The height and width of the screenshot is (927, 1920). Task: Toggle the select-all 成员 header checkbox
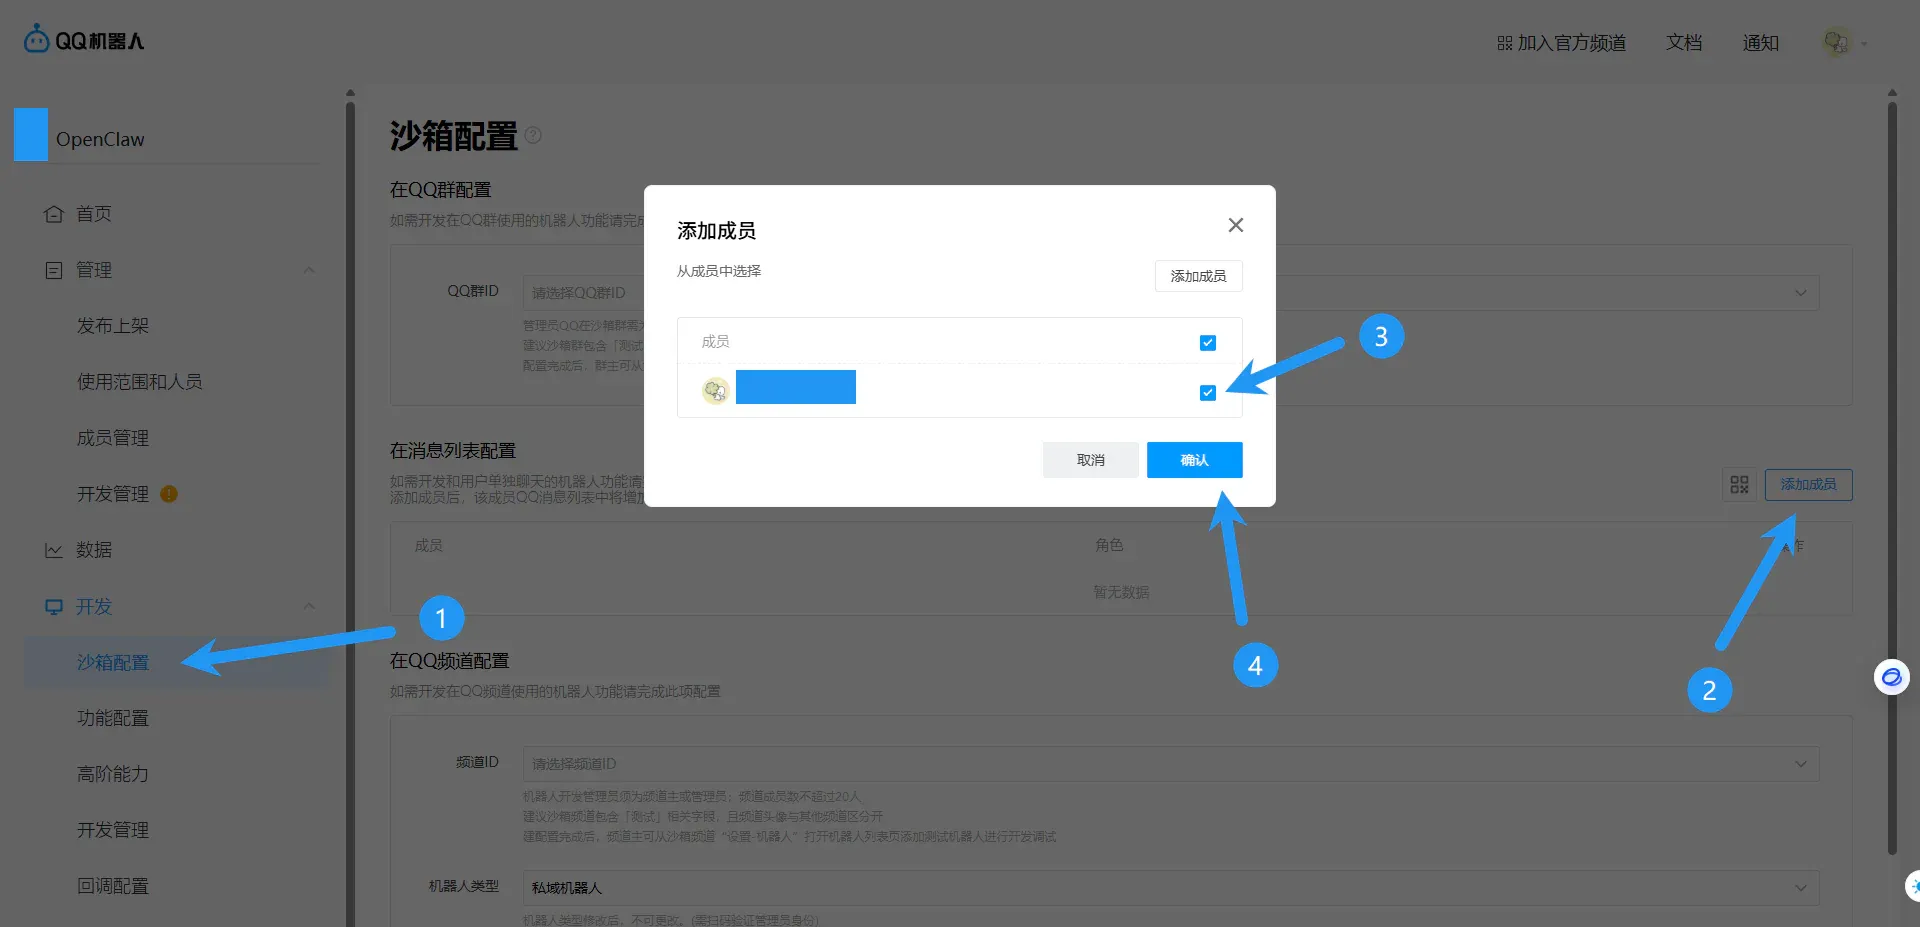[1208, 343]
